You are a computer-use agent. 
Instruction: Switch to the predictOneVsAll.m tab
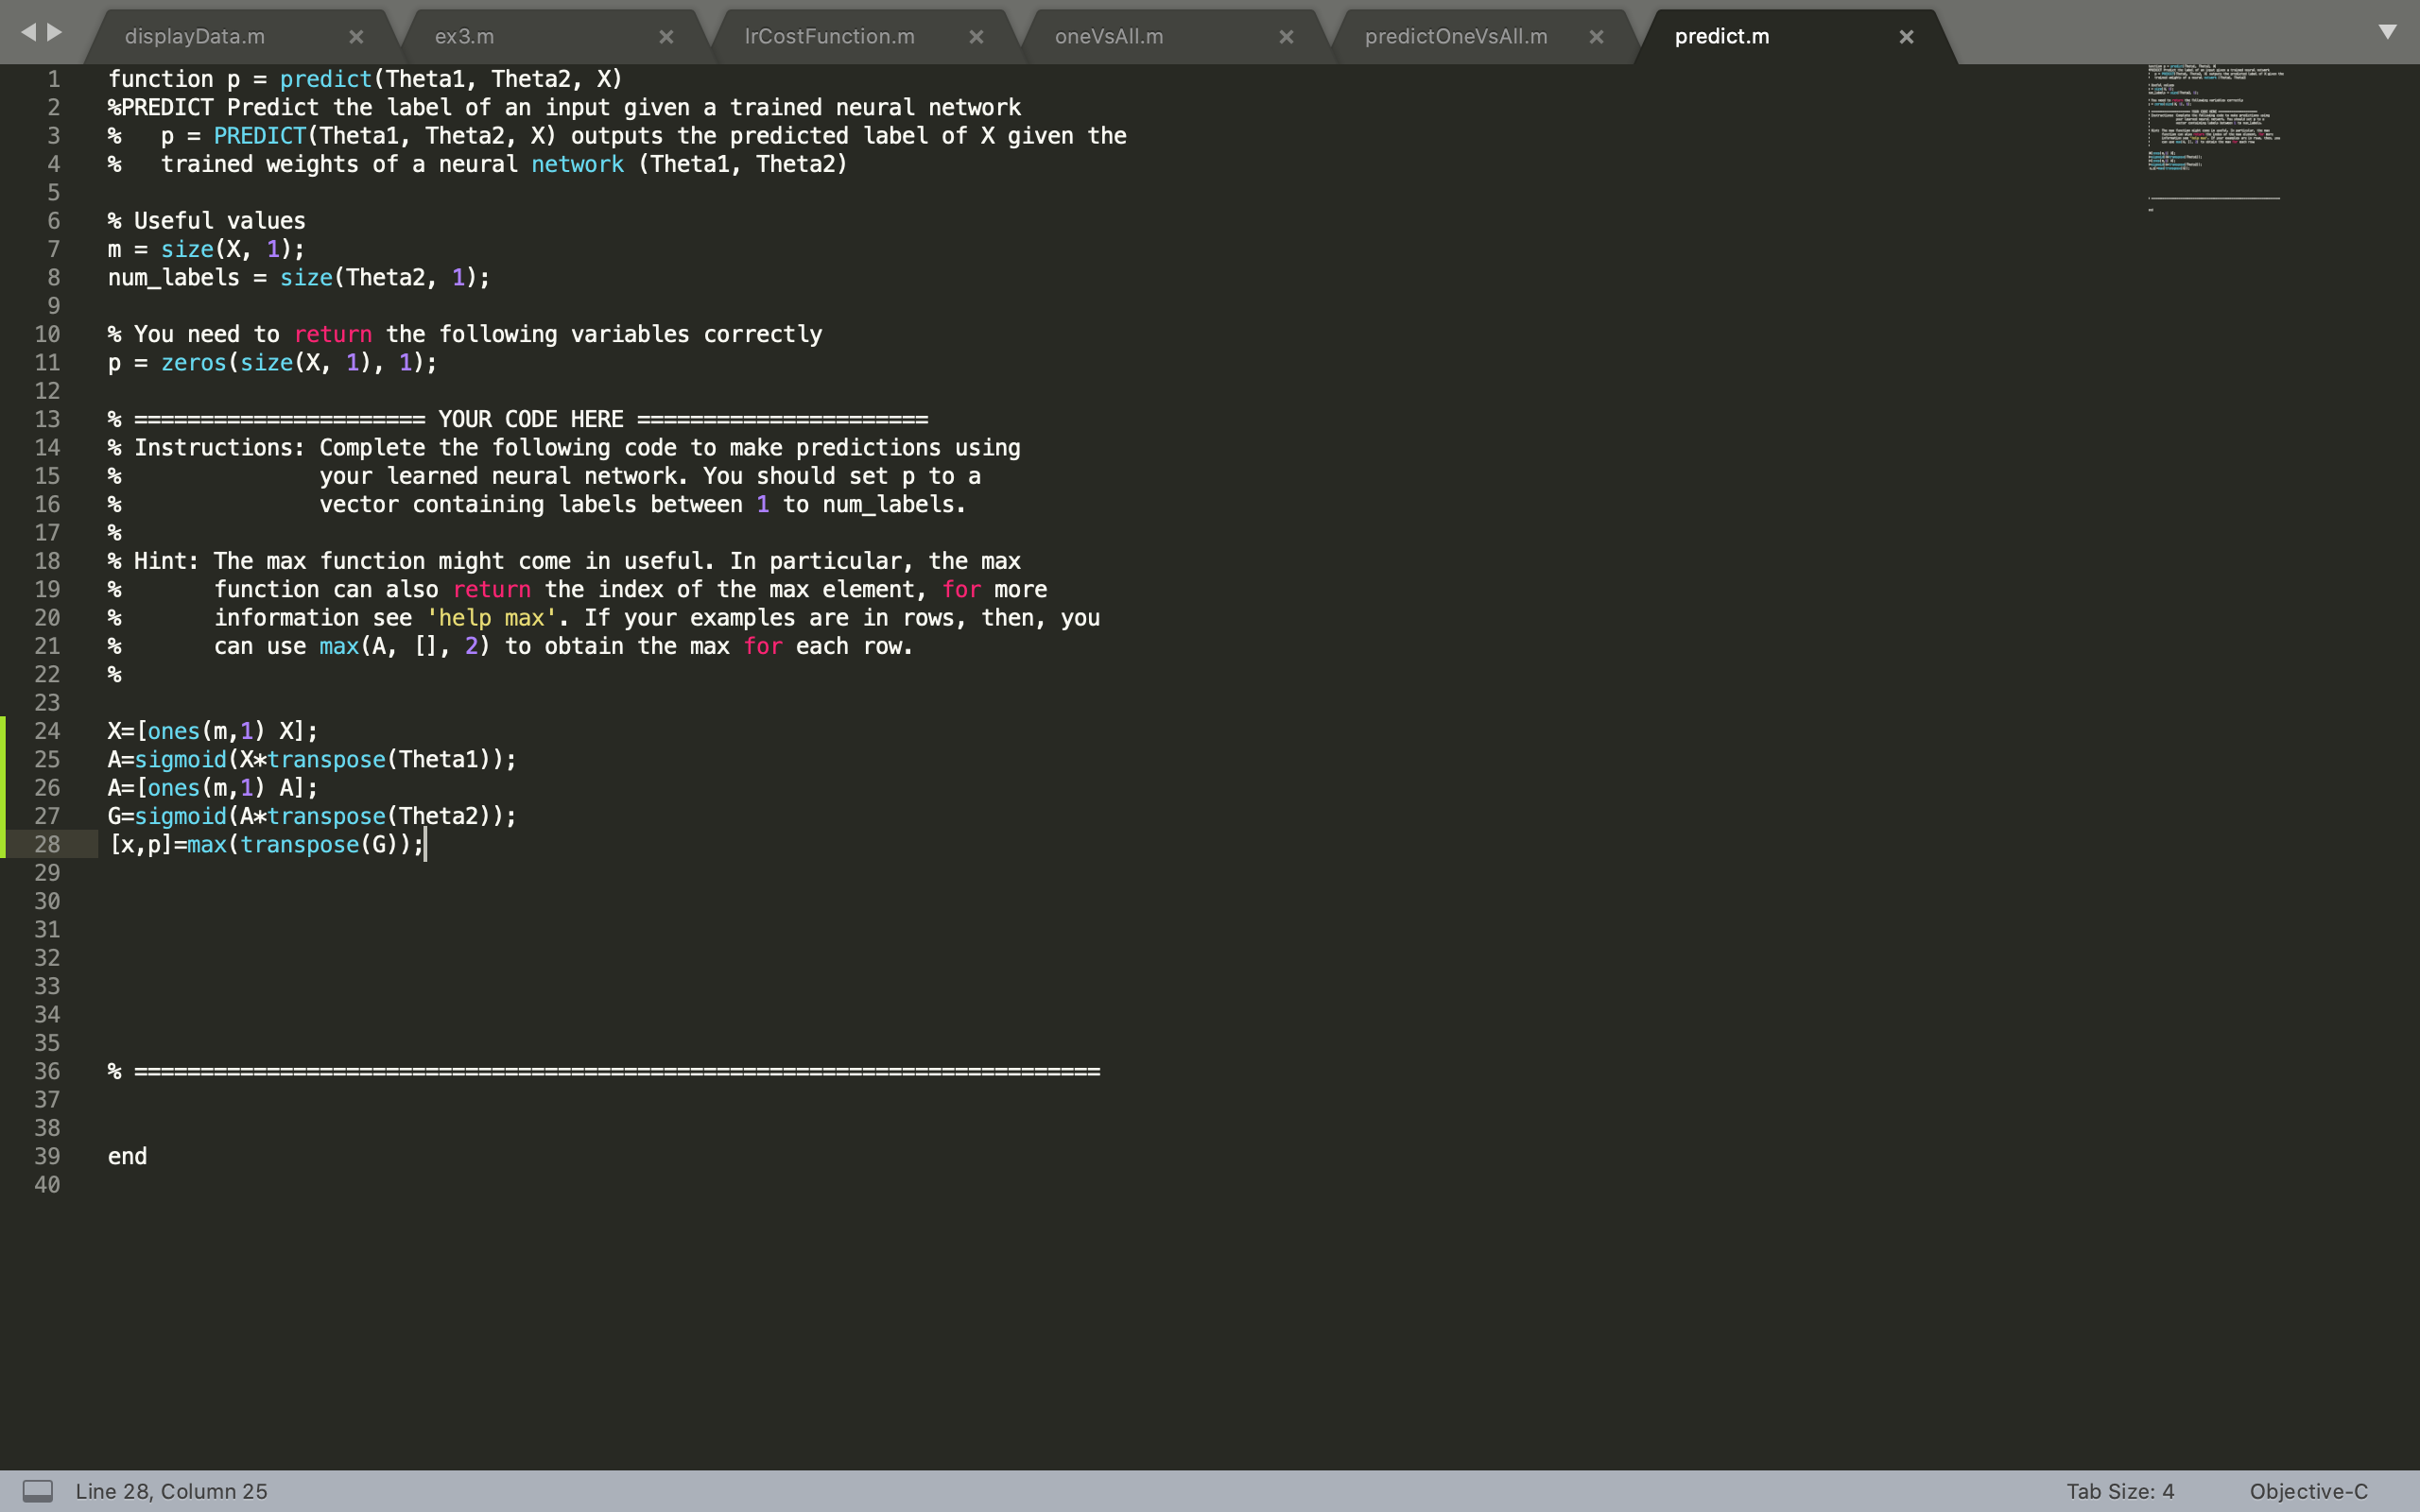coord(1455,37)
